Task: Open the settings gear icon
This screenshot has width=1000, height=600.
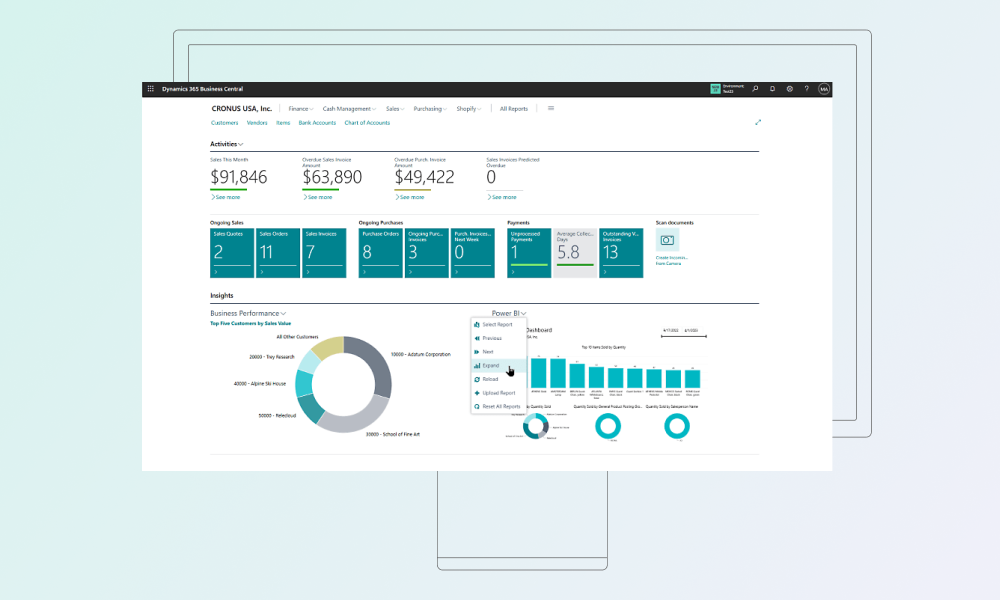Action: (x=789, y=89)
